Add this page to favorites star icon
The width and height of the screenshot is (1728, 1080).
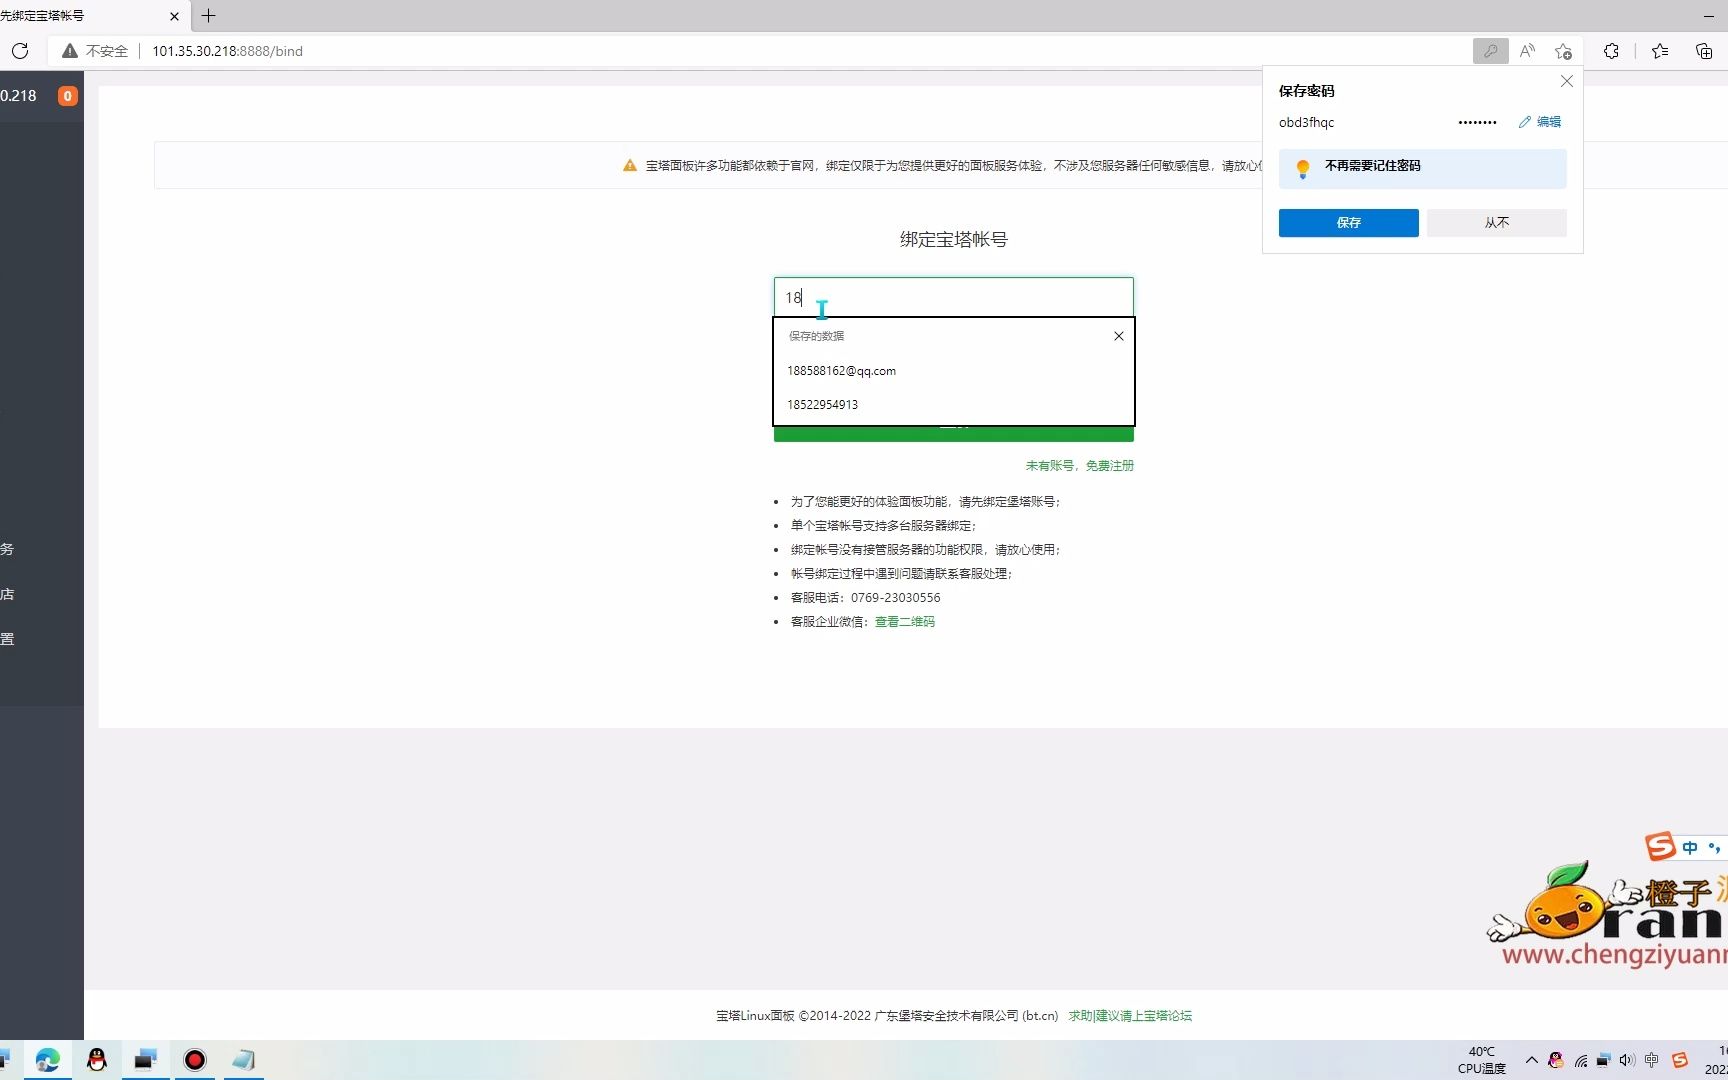pos(1563,51)
